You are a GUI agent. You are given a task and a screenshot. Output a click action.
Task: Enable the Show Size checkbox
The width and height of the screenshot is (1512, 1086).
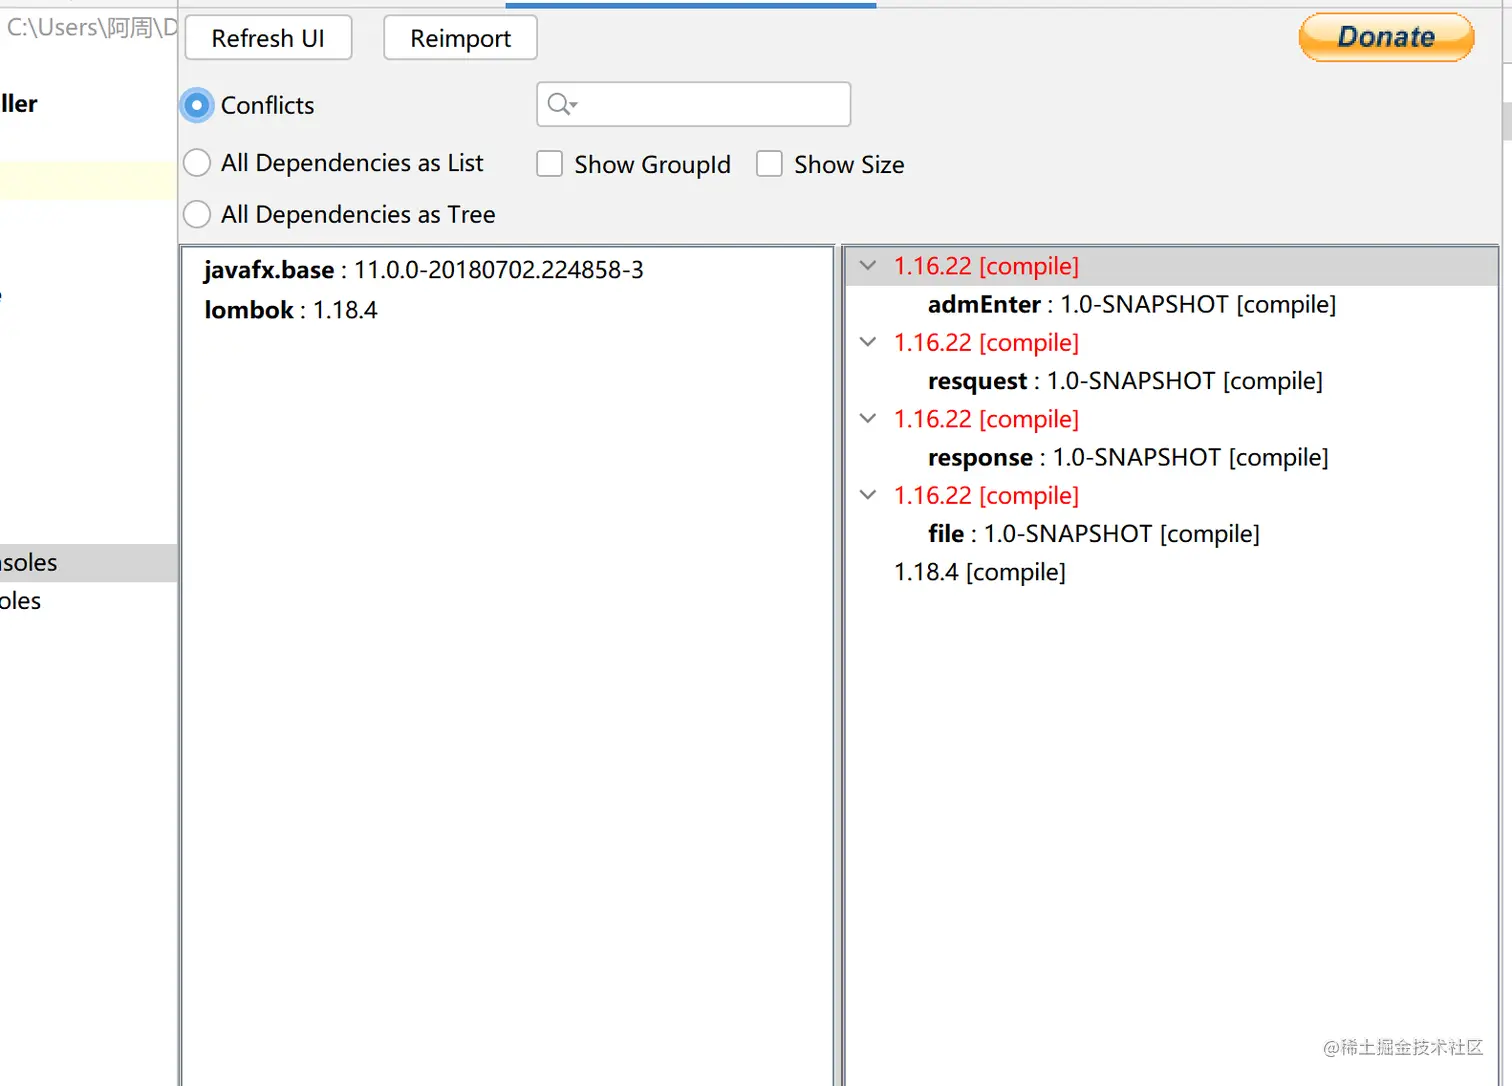(769, 164)
